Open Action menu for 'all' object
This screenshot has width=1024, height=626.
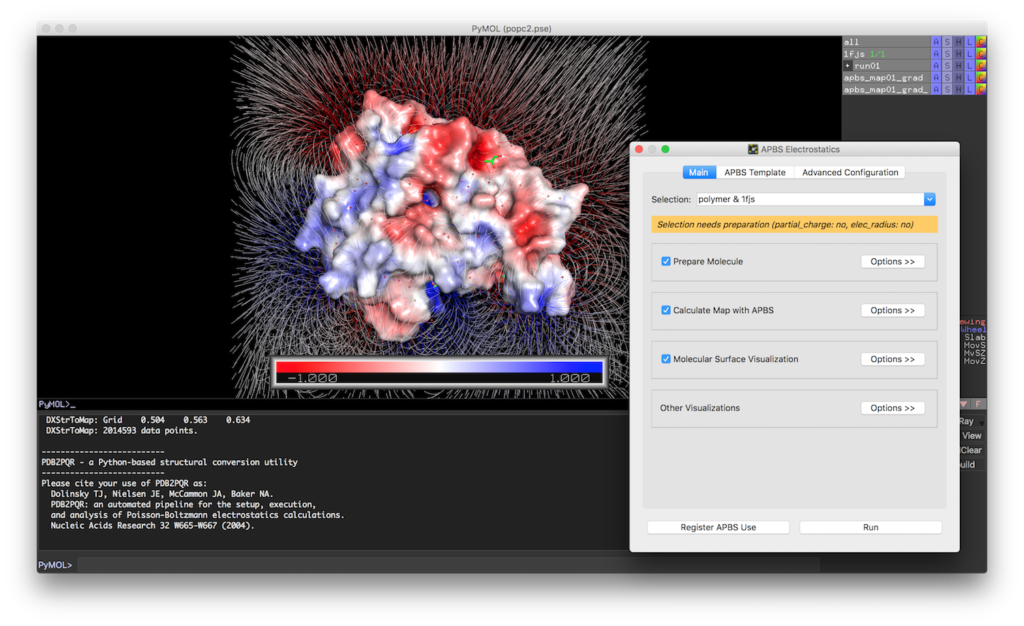(x=936, y=42)
